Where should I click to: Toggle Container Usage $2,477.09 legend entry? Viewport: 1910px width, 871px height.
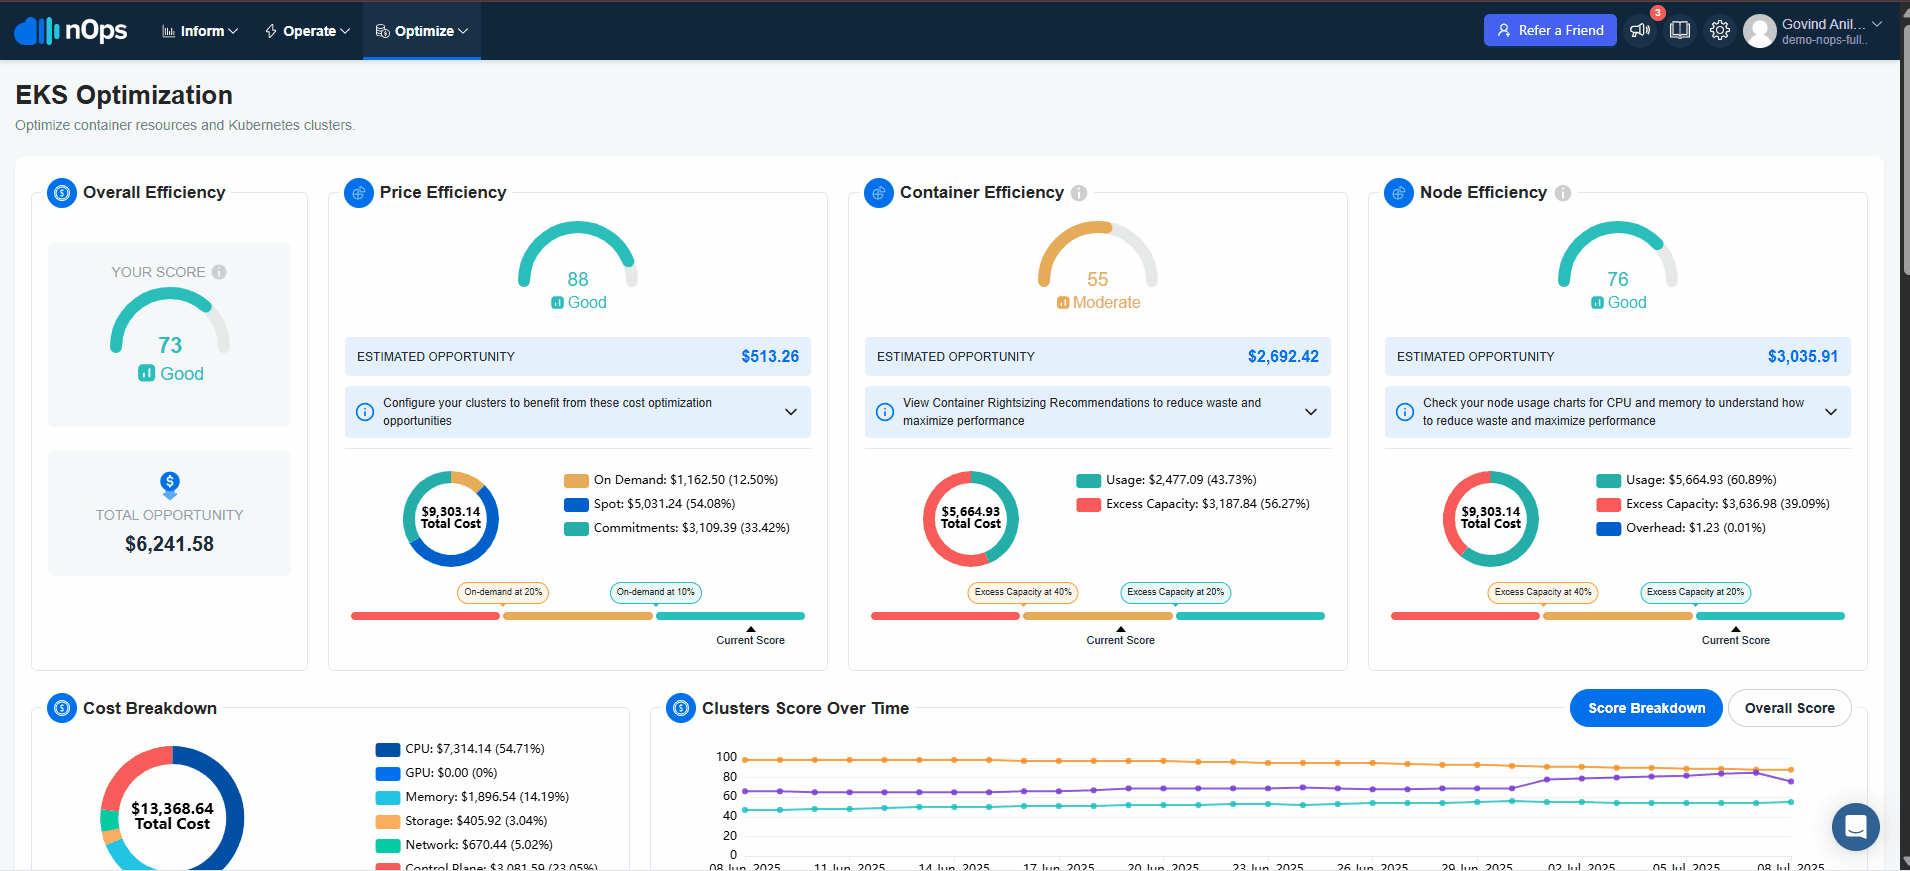click(1167, 480)
